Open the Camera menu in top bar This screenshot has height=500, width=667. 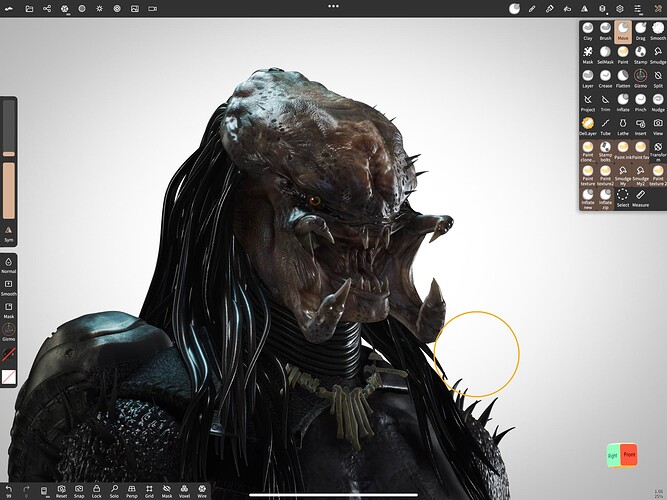pos(152,9)
